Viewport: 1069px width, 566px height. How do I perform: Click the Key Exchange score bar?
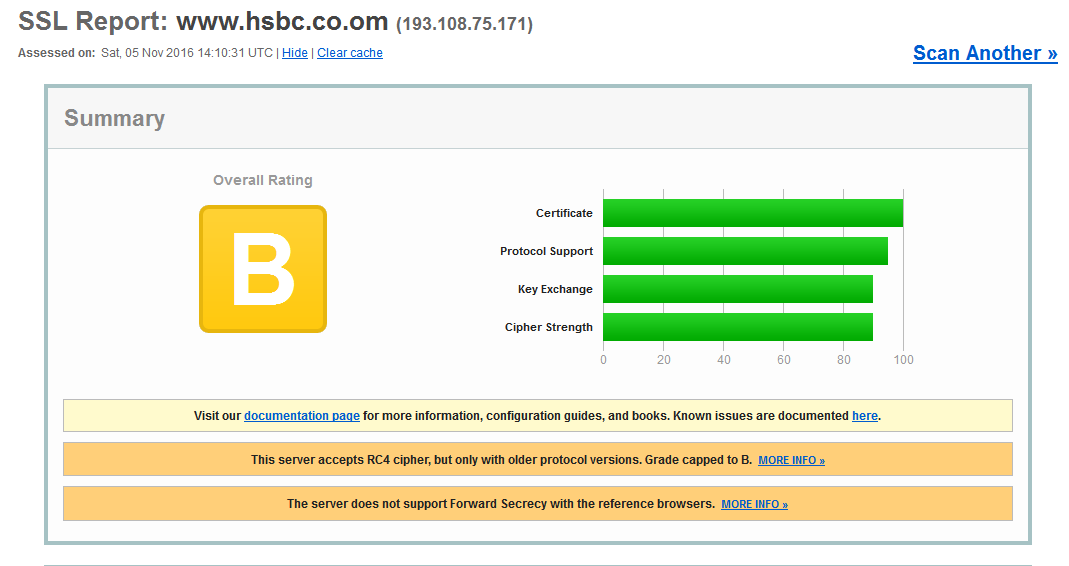pos(738,289)
